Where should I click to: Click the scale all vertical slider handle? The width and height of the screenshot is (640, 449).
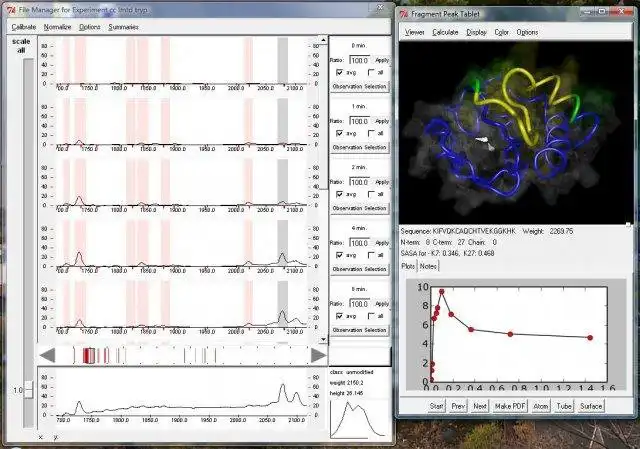click(x=28, y=390)
